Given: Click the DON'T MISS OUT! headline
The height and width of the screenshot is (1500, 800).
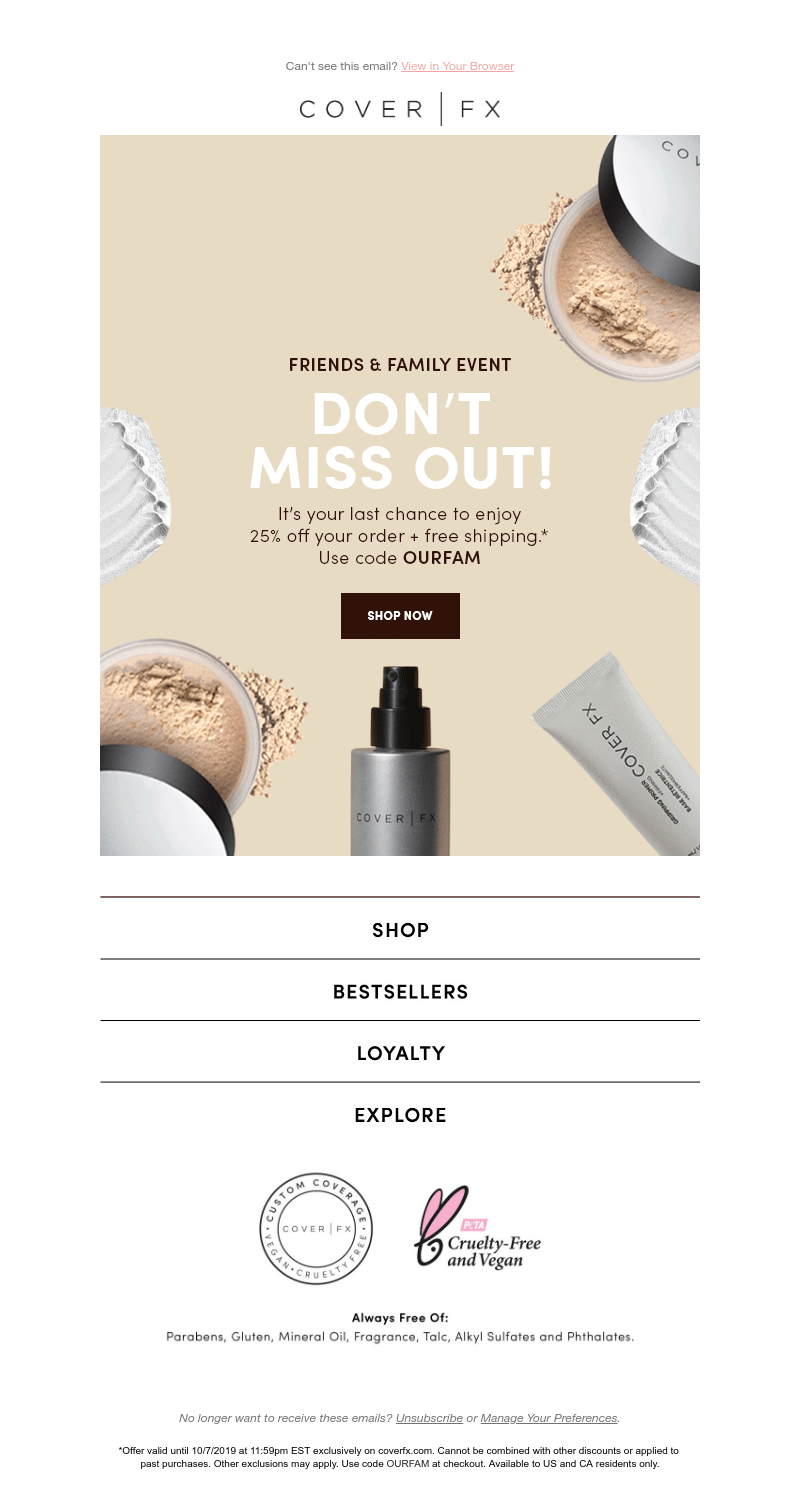Looking at the screenshot, I should 400,441.
